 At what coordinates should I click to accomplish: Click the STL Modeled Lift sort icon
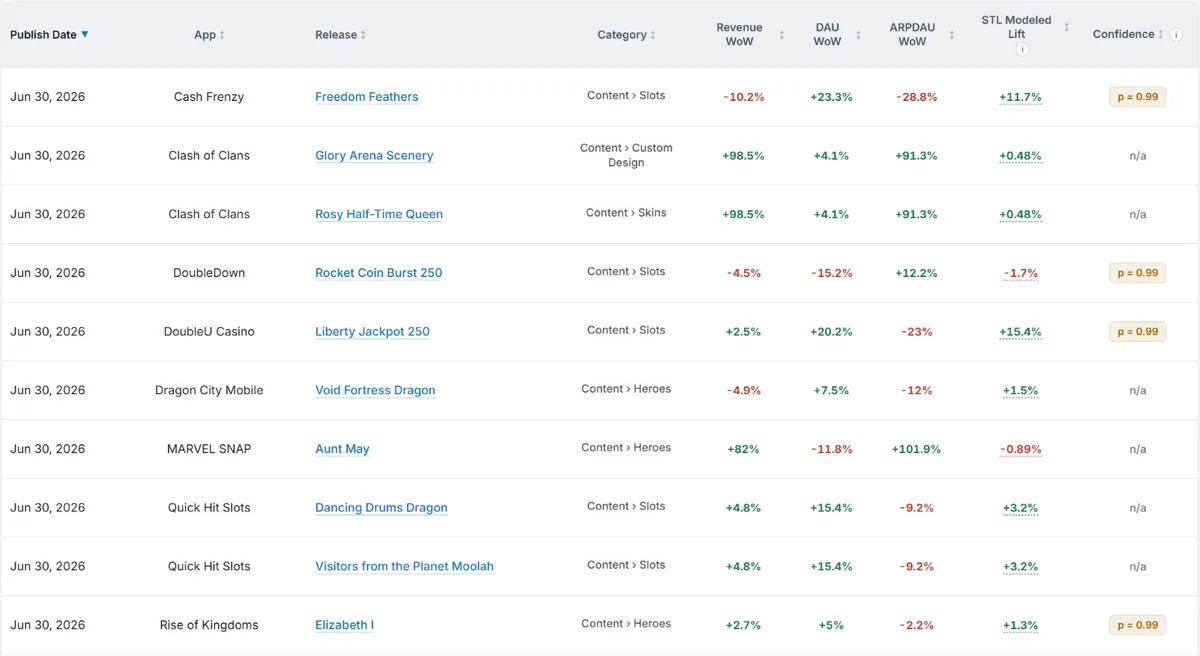point(1067,28)
